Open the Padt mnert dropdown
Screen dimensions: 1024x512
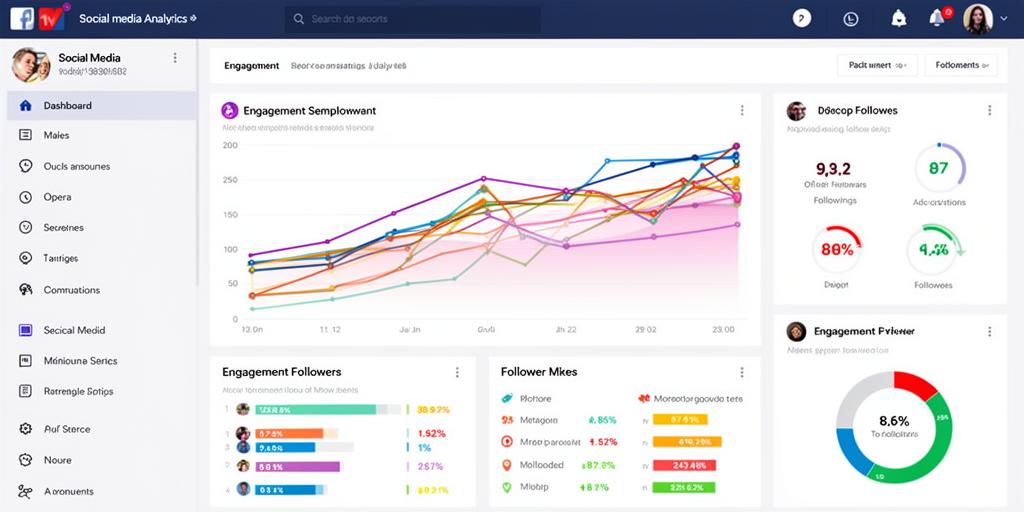pos(877,65)
